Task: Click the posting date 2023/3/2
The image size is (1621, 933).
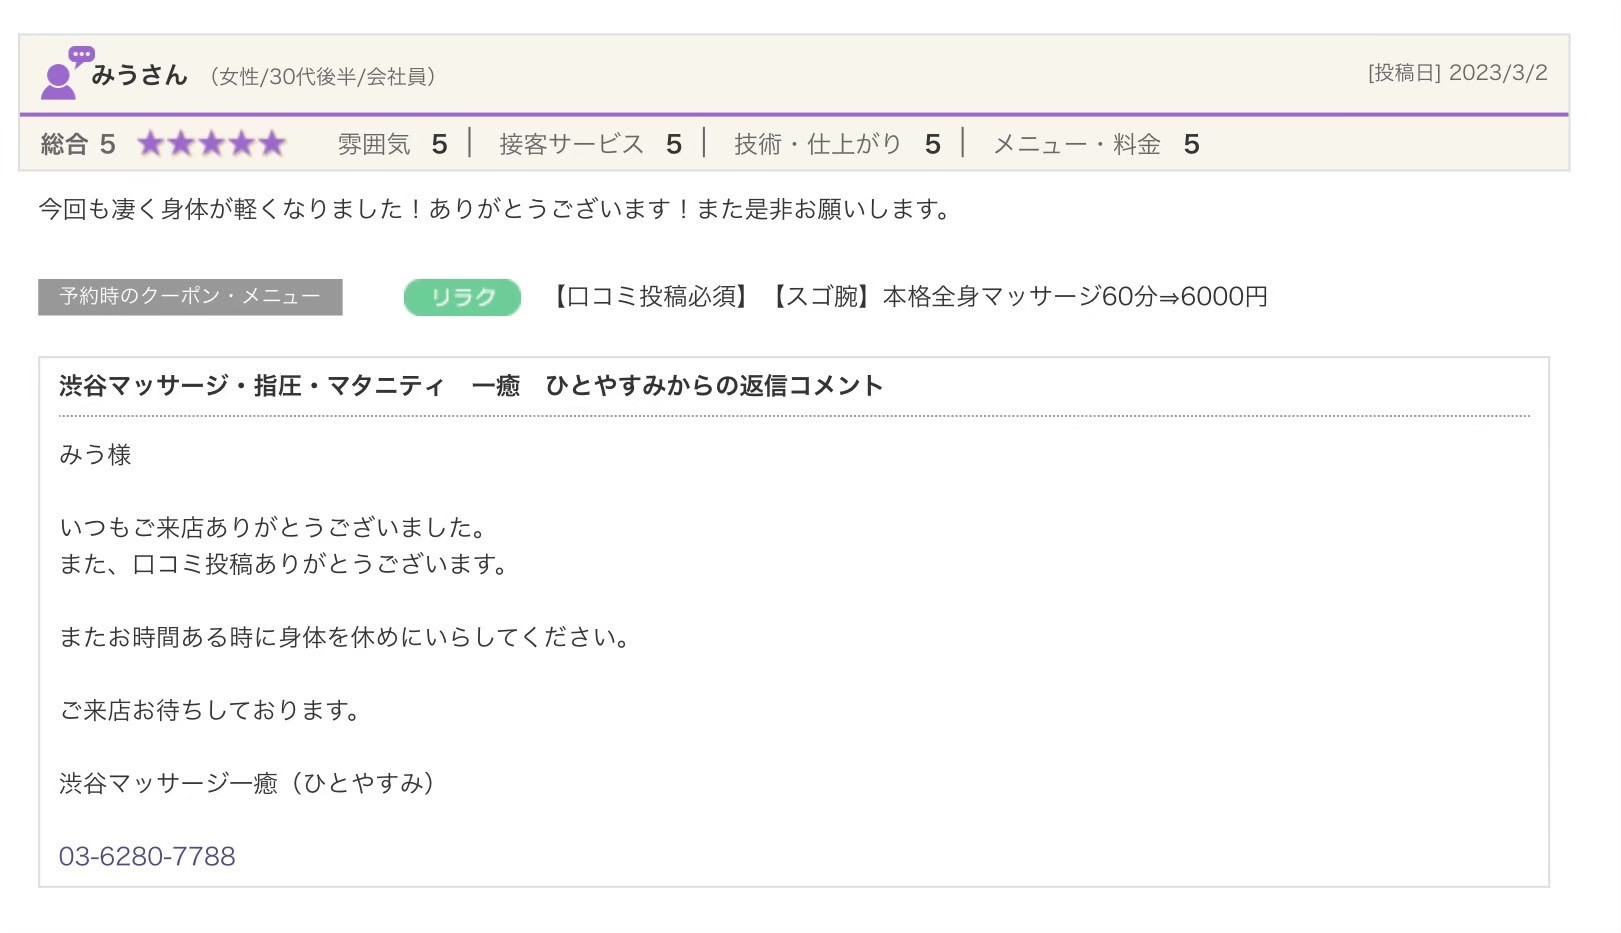Action: point(1498,73)
